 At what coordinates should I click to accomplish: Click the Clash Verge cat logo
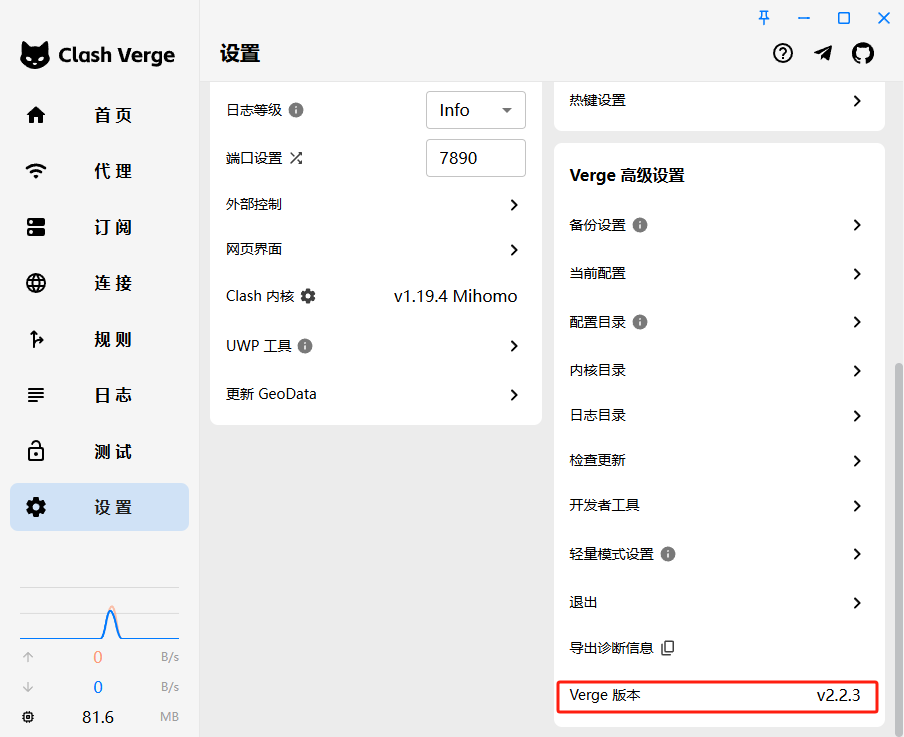[x=35, y=55]
